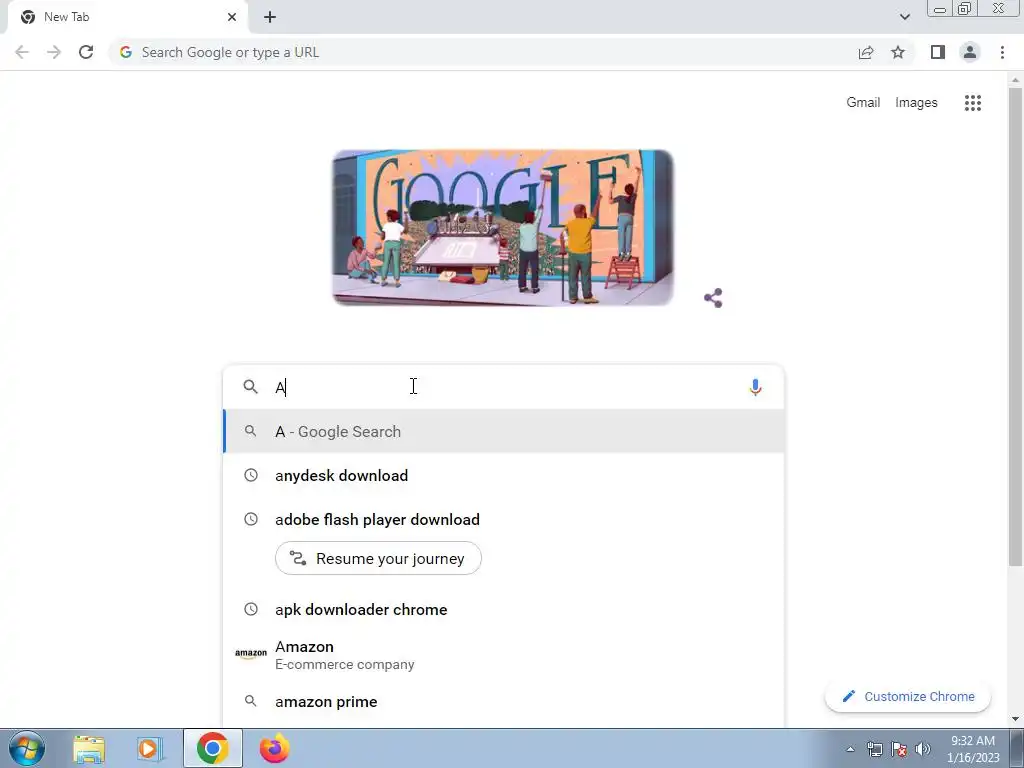This screenshot has height=768, width=1024.
Task: Choose the Amazon E-commerce company suggestion
Action: (x=504, y=655)
